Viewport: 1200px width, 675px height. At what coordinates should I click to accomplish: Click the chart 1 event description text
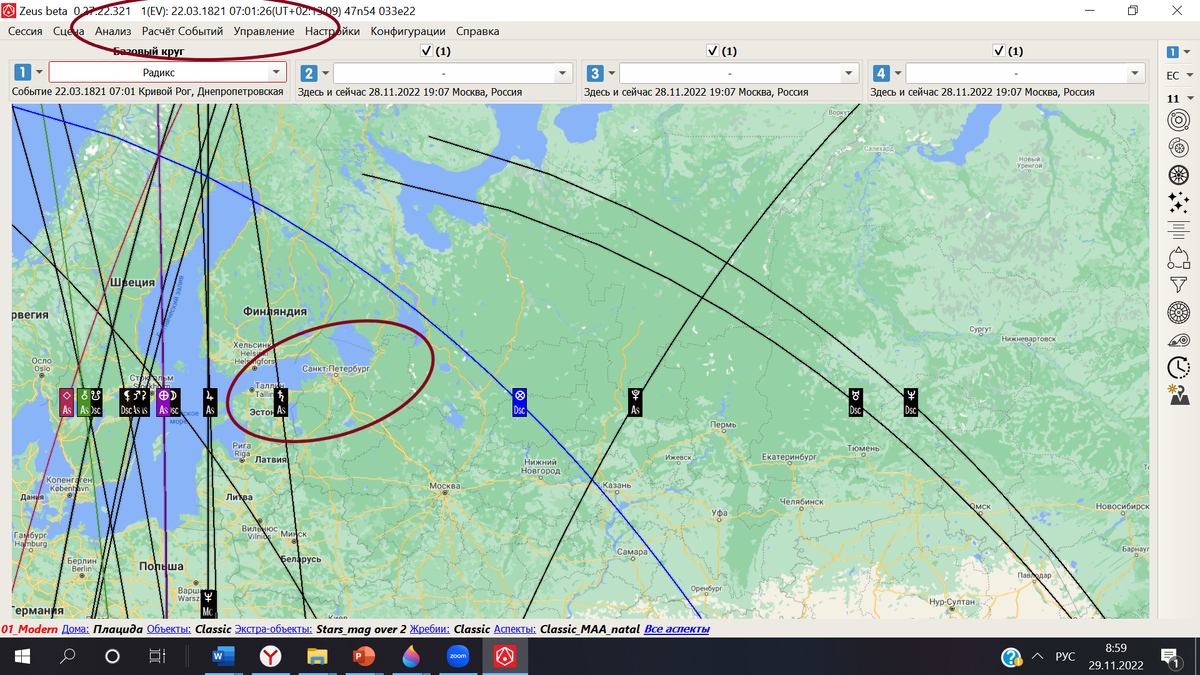click(148, 92)
